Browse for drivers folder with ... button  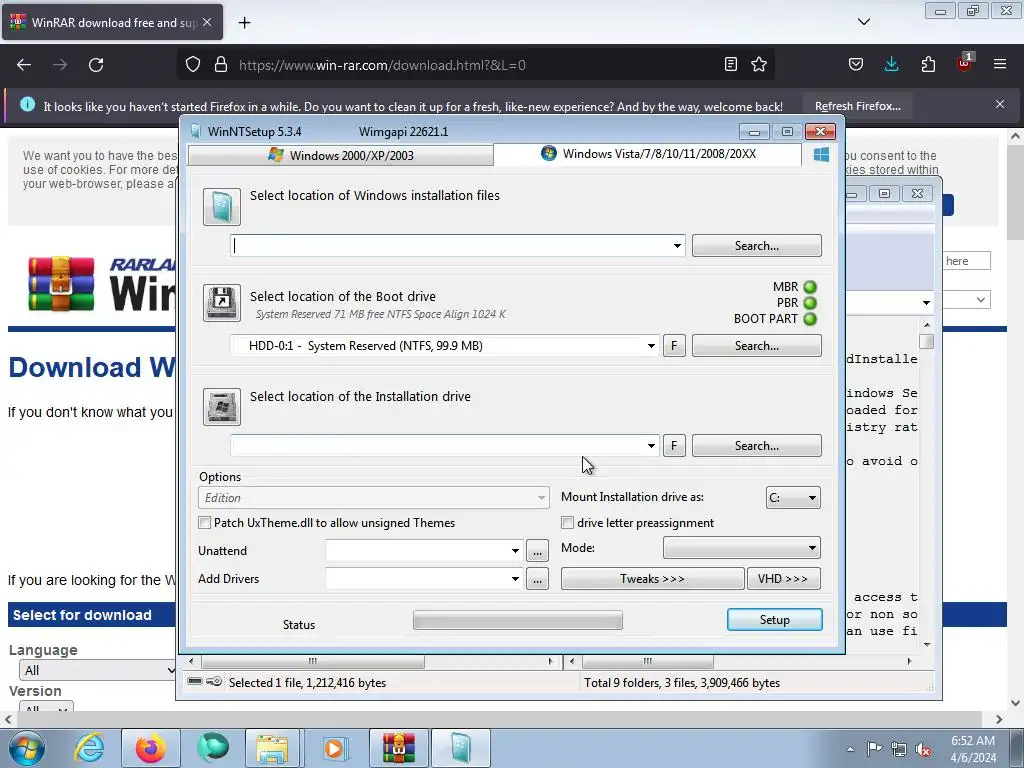tap(537, 579)
